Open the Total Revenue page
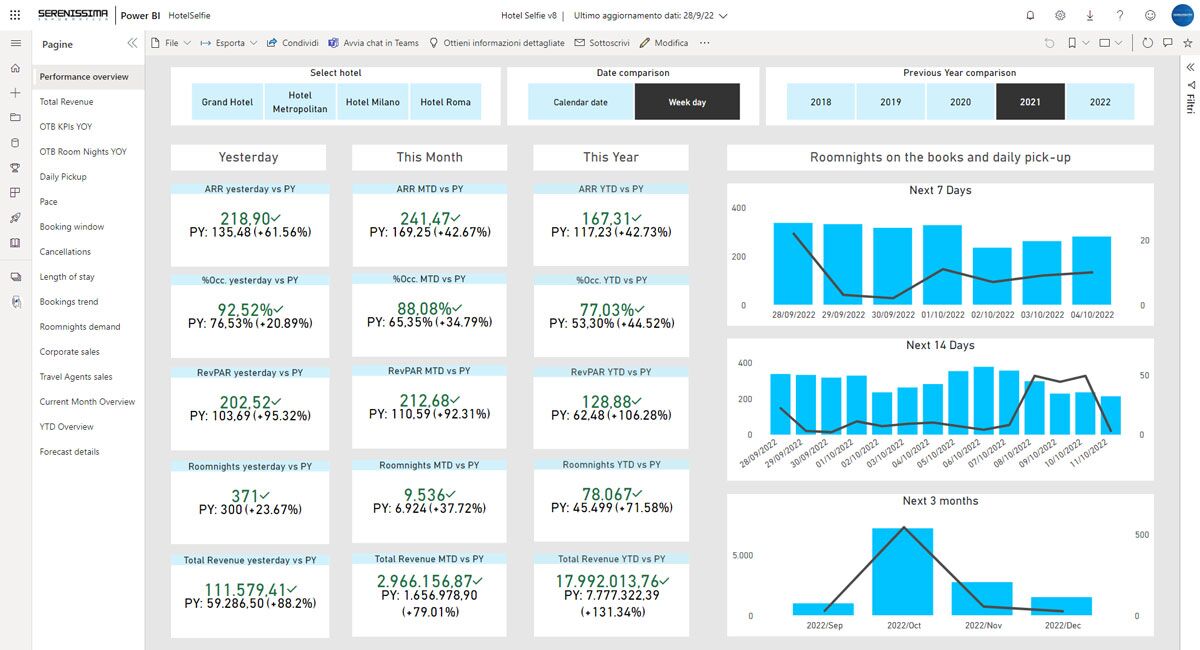 [x=66, y=102]
